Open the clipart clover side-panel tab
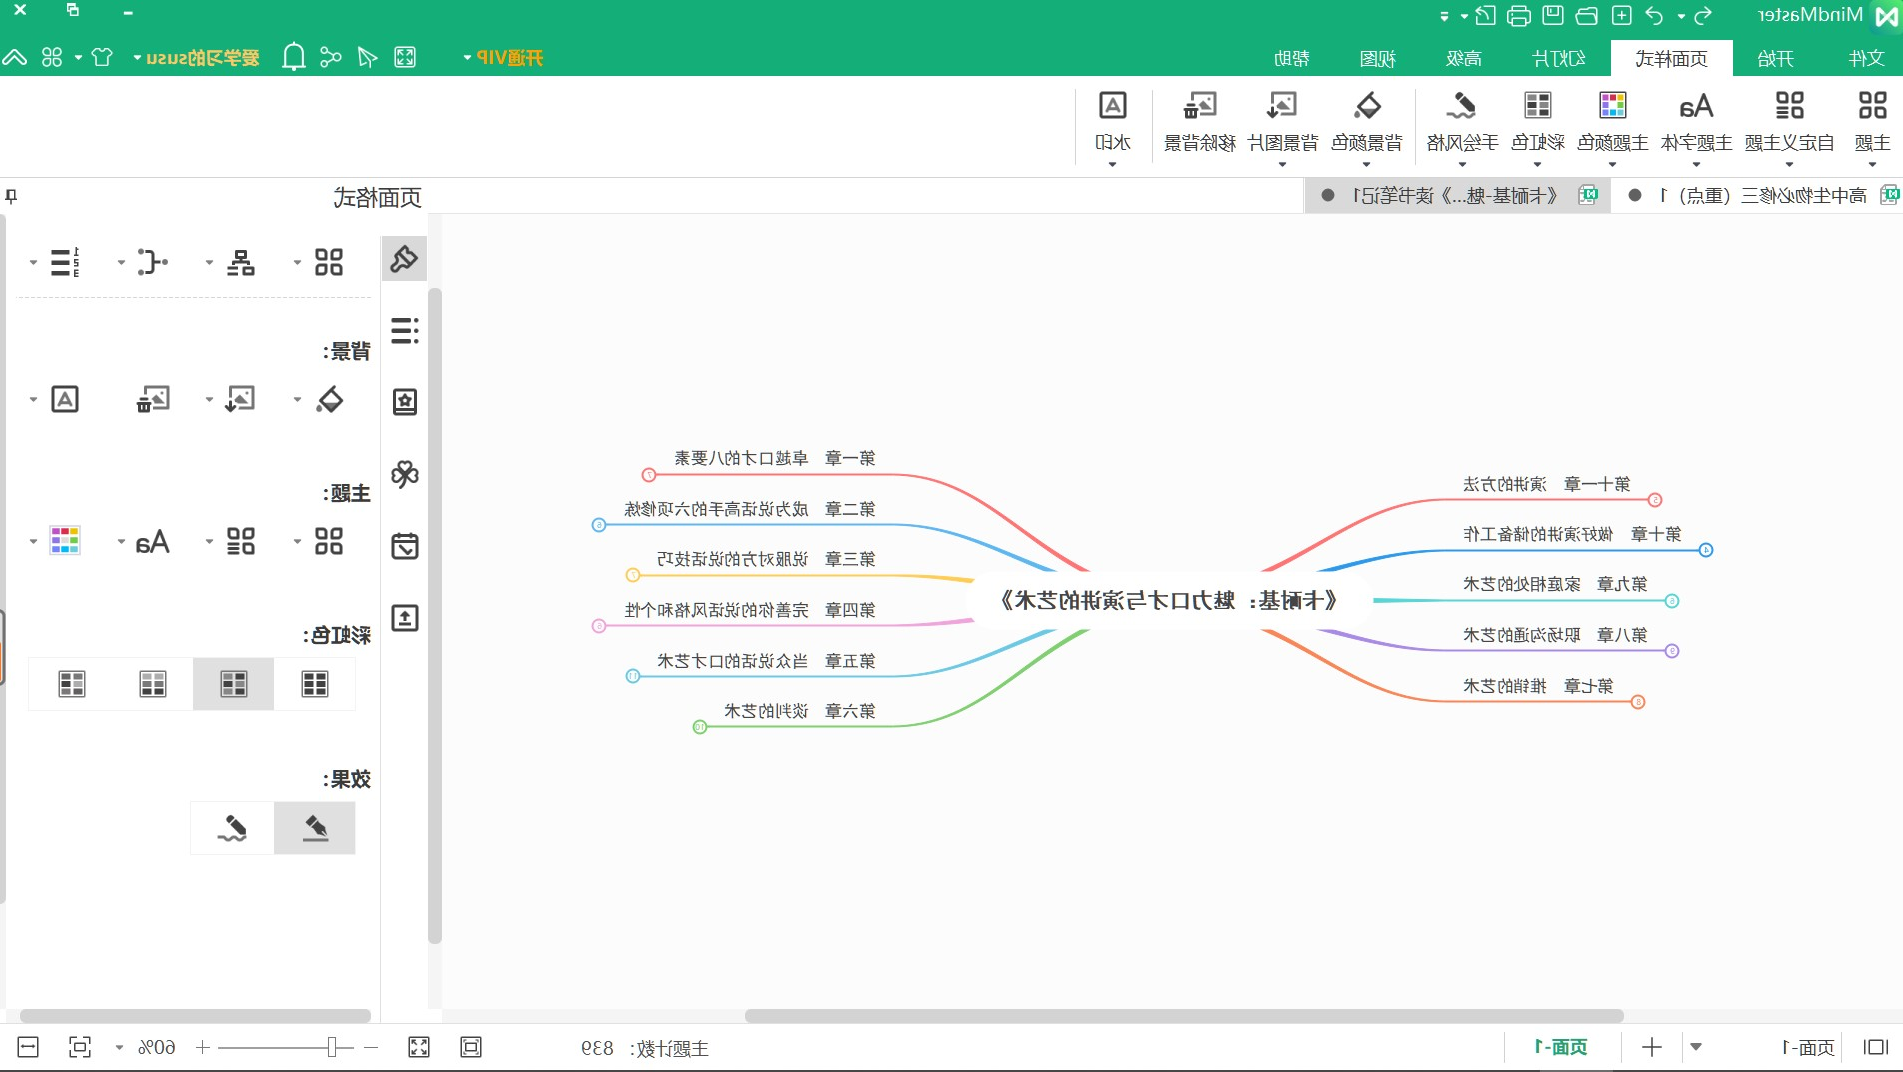The width and height of the screenshot is (1903, 1072). click(x=404, y=473)
